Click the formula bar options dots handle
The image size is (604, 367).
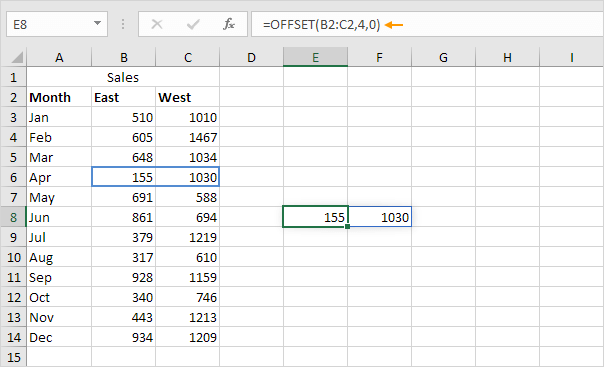tap(123, 25)
